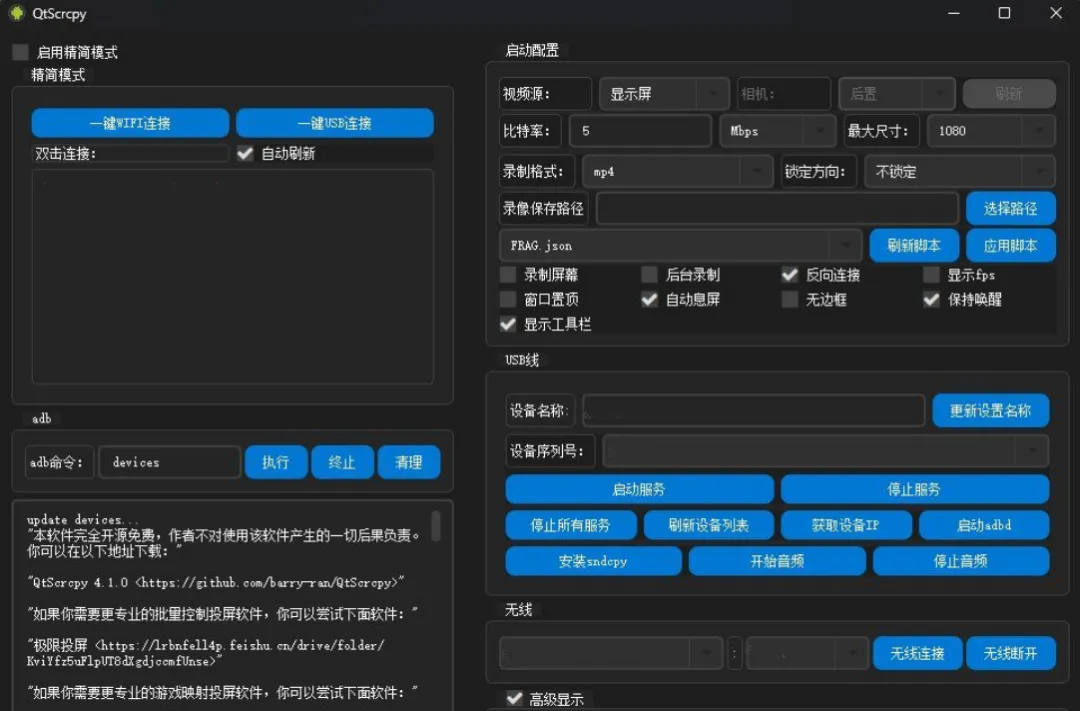Image resolution: width=1080 pixels, height=711 pixels.
Task: Click the 执行 adb button
Action: [276, 462]
